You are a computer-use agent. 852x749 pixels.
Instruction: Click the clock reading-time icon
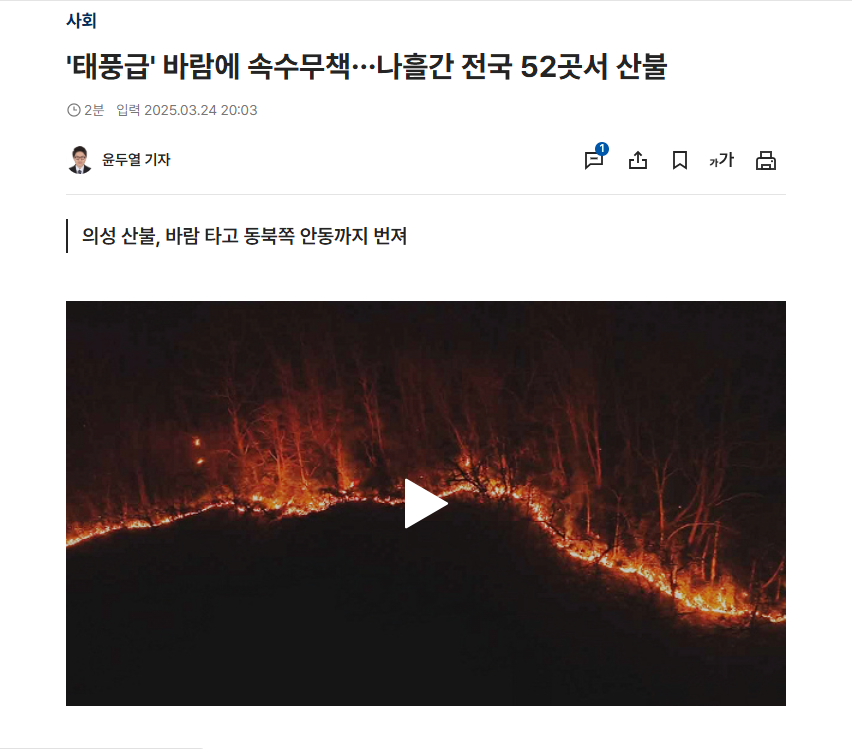(73, 110)
